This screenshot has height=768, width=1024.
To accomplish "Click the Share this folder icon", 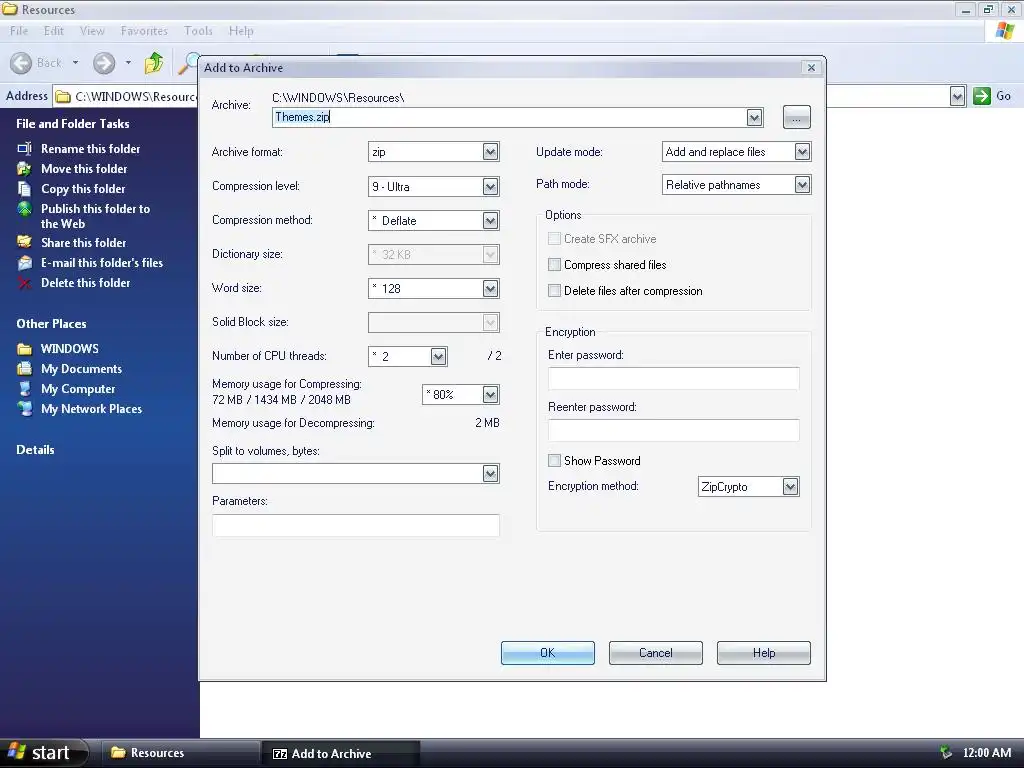I will click(x=24, y=242).
